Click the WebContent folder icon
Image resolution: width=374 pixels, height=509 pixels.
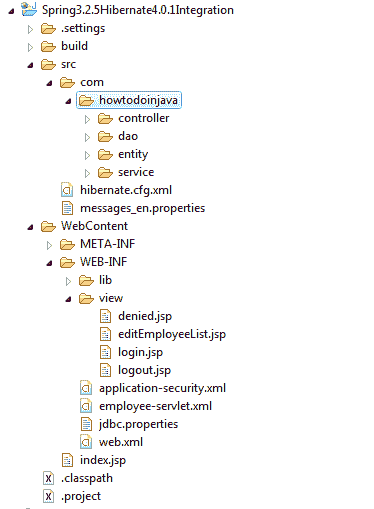click(x=48, y=227)
